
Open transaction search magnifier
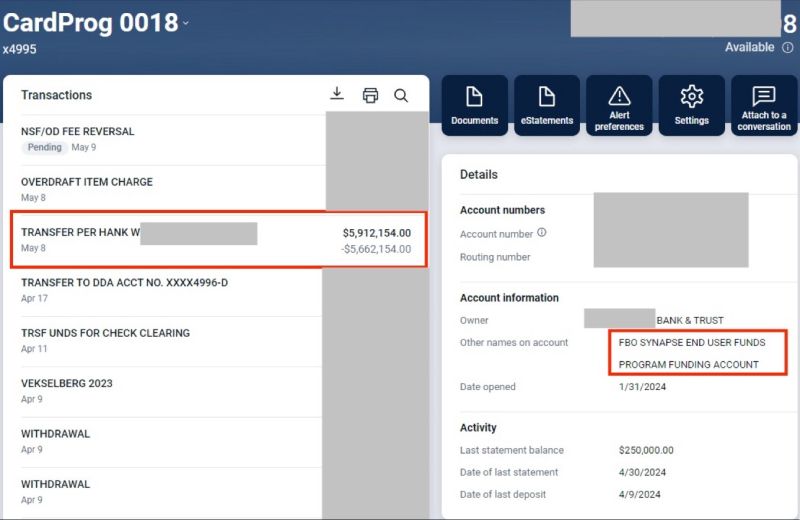[401, 95]
